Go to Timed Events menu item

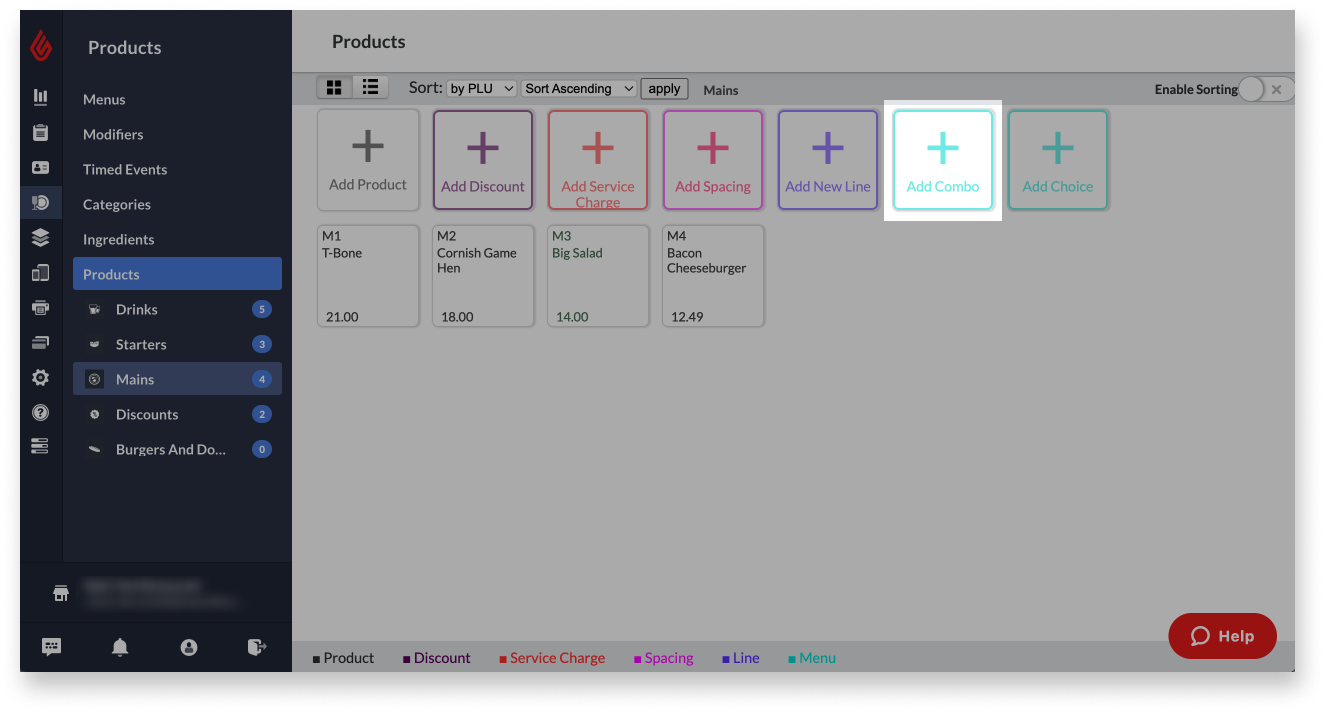(x=125, y=169)
